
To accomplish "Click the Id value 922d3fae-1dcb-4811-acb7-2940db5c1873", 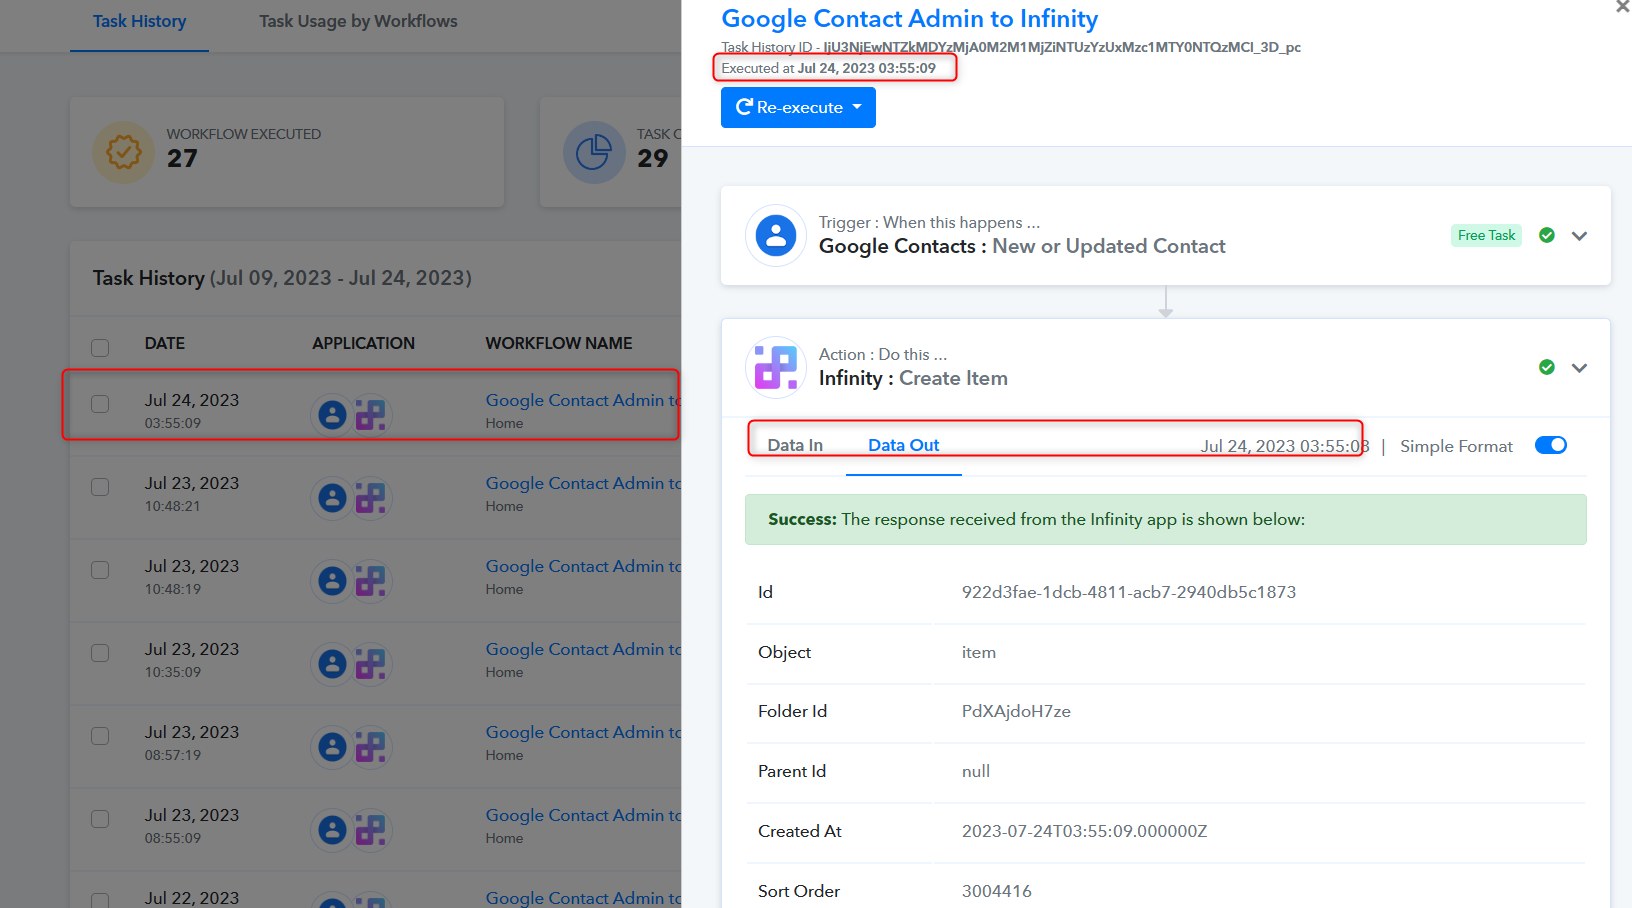I will tap(1129, 592).
